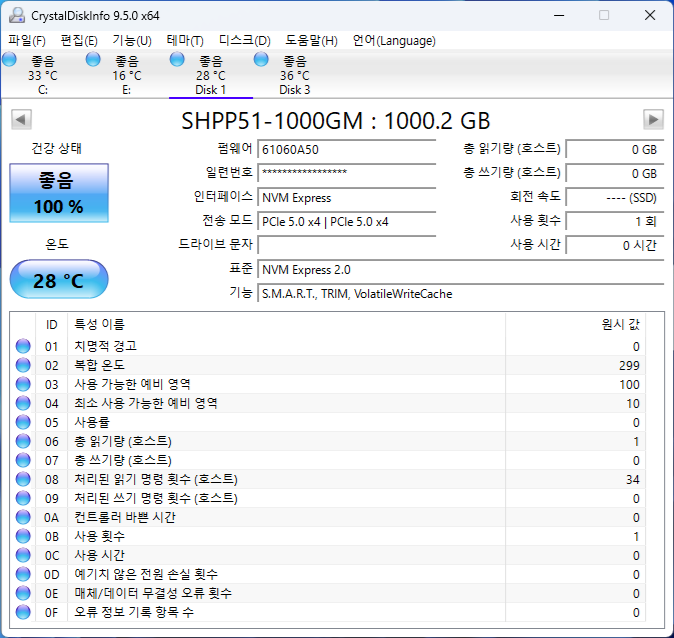Click status orb of 0D 예기치 않은 전원 손실 횟수
Image resolution: width=674 pixels, height=638 pixels.
click(23, 574)
